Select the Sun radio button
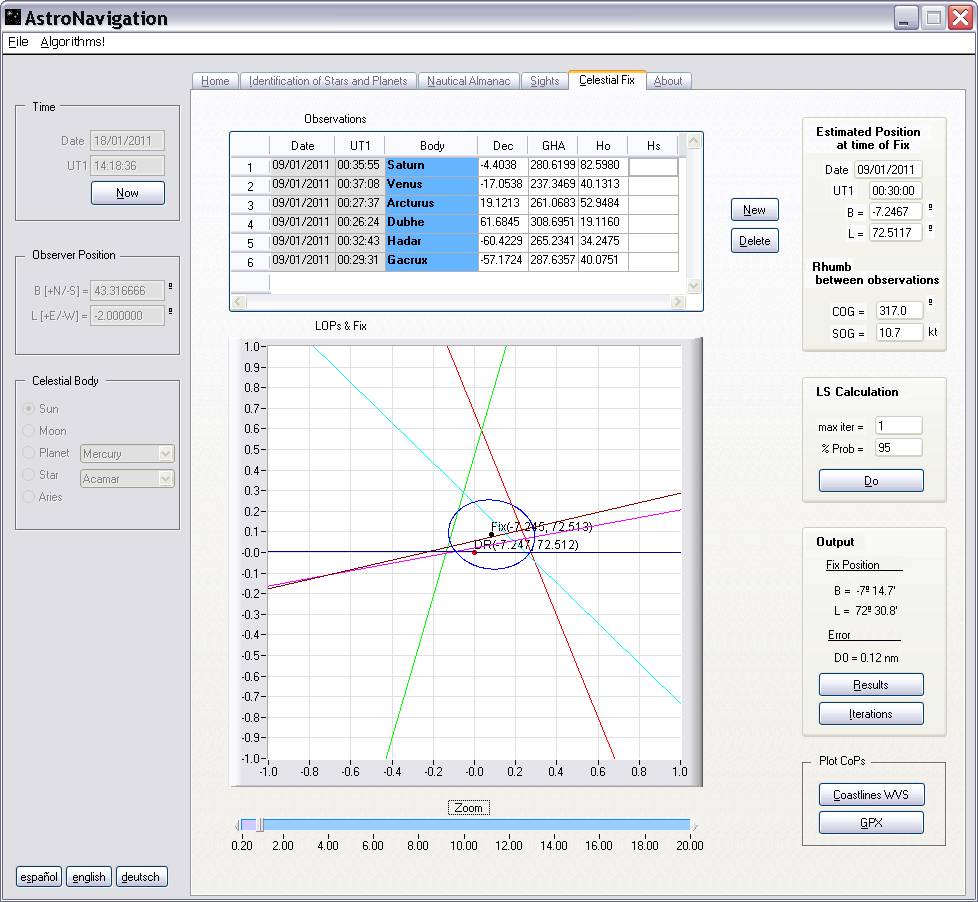This screenshot has width=978, height=902. (x=29, y=409)
